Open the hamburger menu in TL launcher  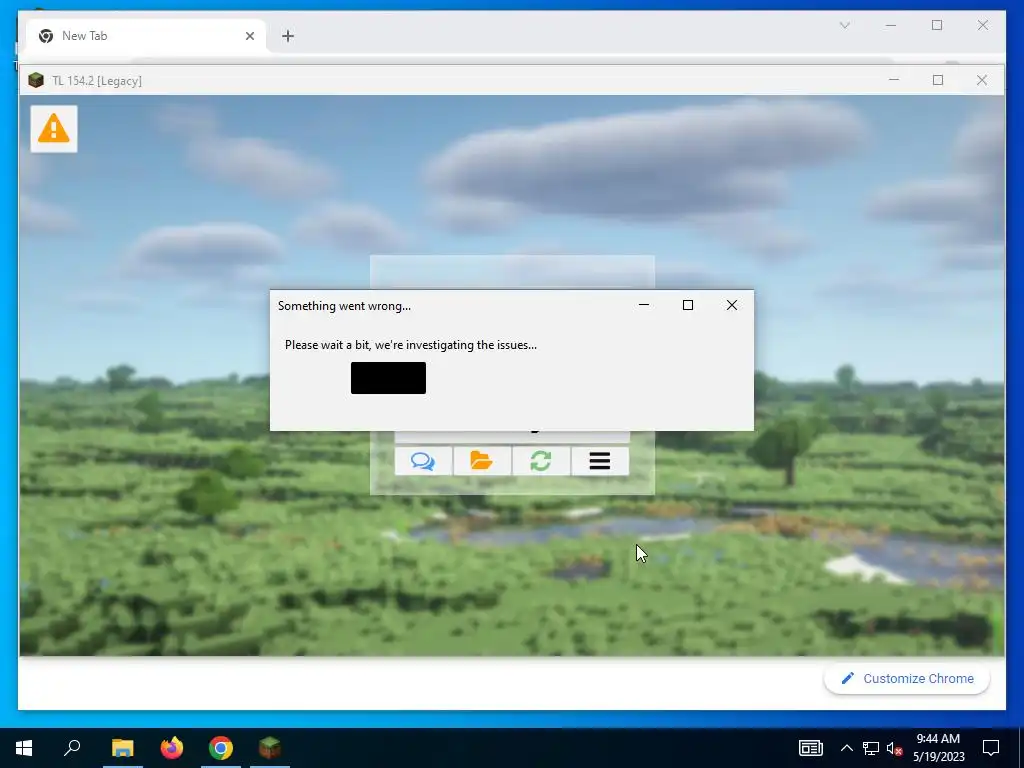[600, 461]
